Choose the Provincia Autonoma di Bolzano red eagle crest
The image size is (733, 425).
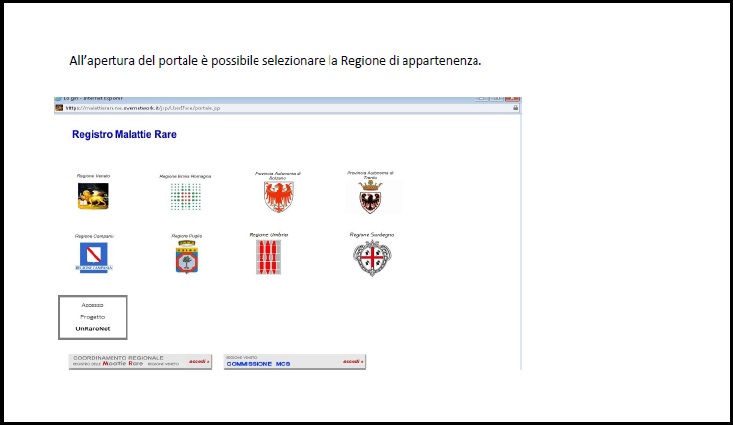[x=279, y=197]
